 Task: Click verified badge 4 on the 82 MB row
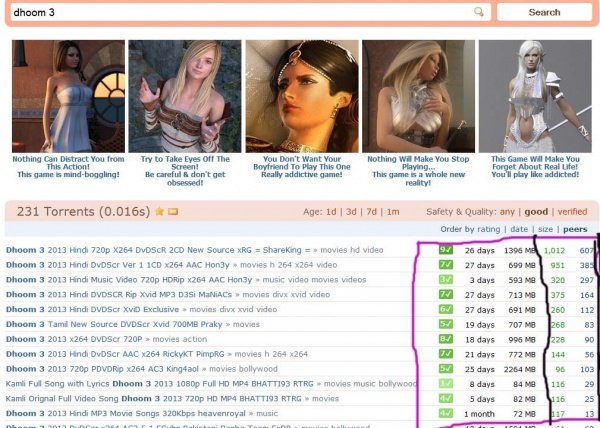[446, 398]
